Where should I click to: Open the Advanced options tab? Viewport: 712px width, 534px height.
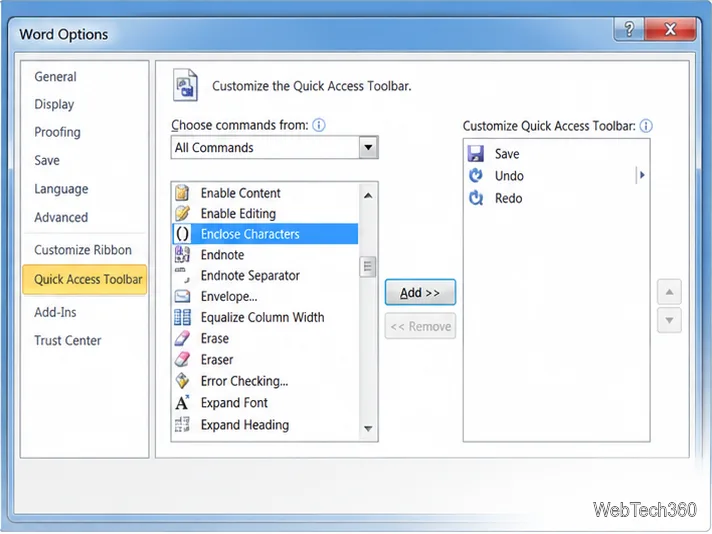(61, 217)
